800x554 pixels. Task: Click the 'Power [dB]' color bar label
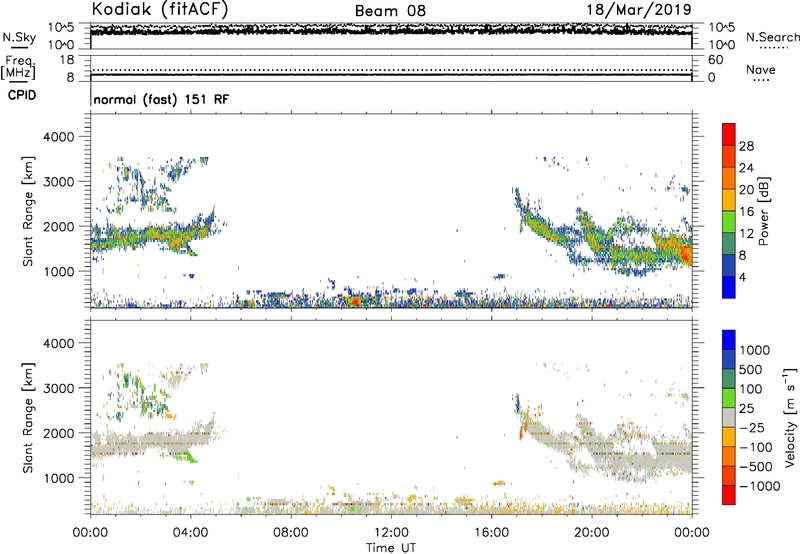pyautogui.click(x=763, y=211)
